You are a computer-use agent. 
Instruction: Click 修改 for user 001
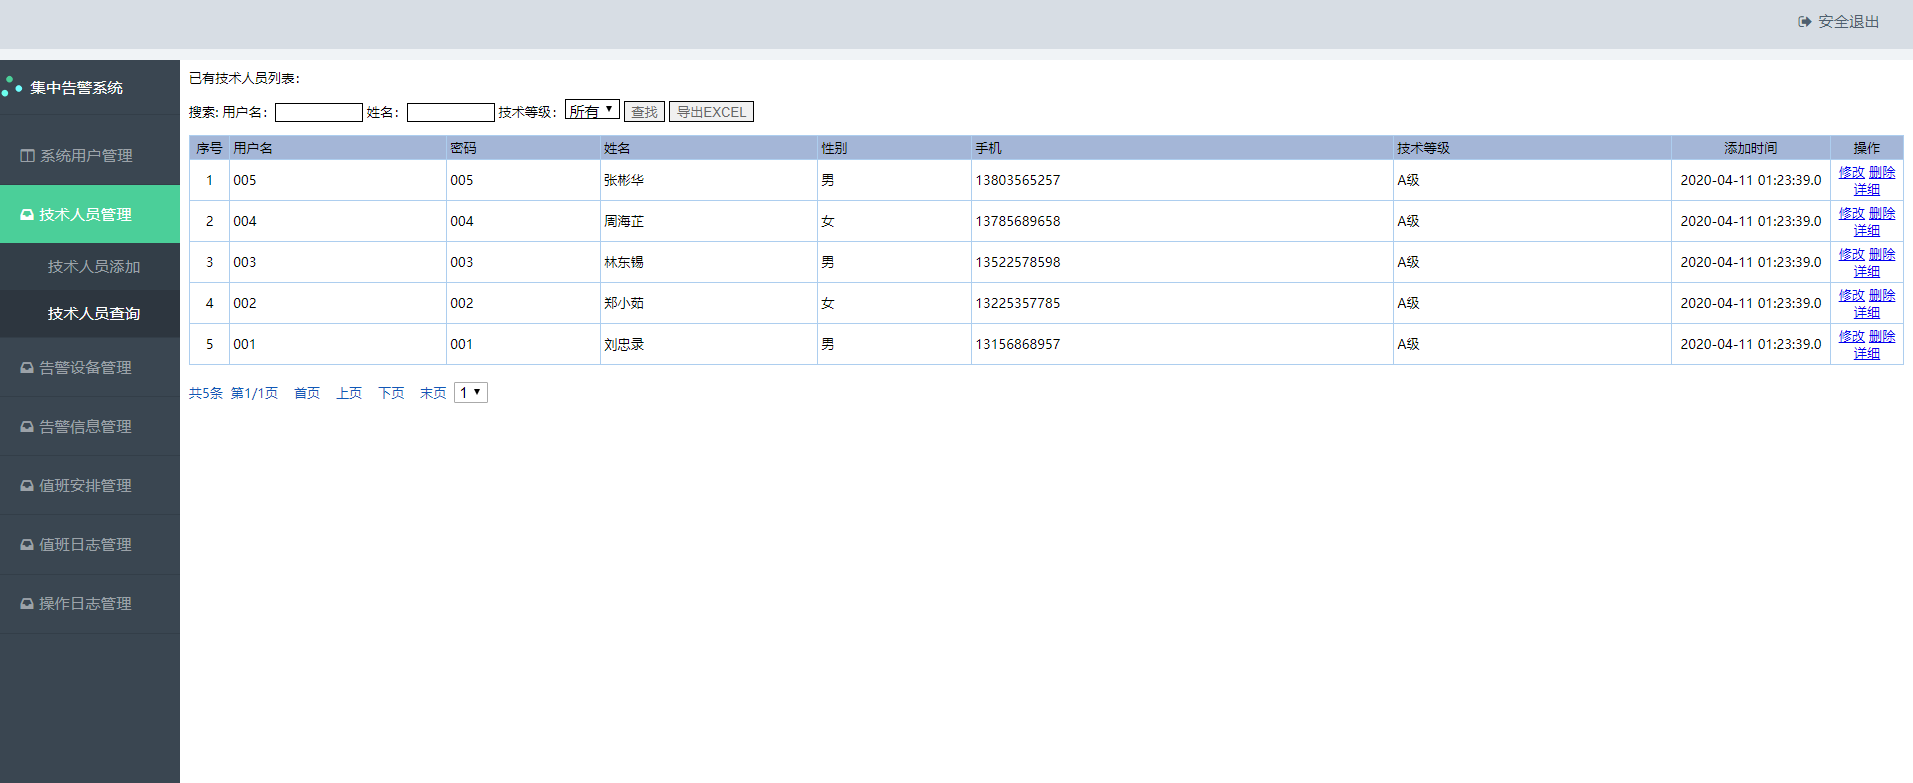click(x=1852, y=336)
